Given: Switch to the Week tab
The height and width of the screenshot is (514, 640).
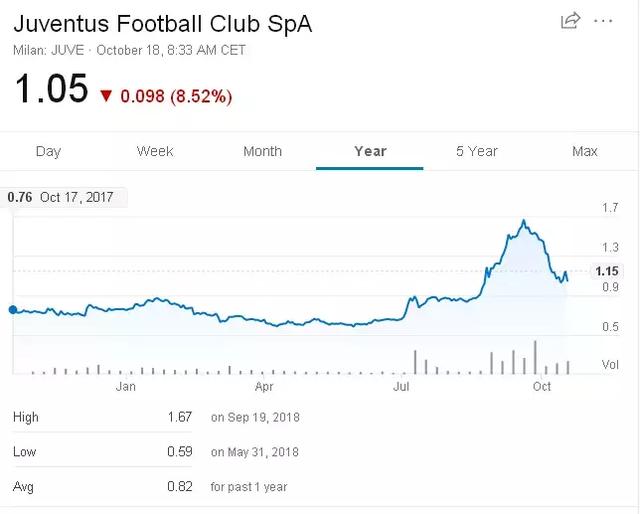Looking at the screenshot, I should click(x=155, y=151).
